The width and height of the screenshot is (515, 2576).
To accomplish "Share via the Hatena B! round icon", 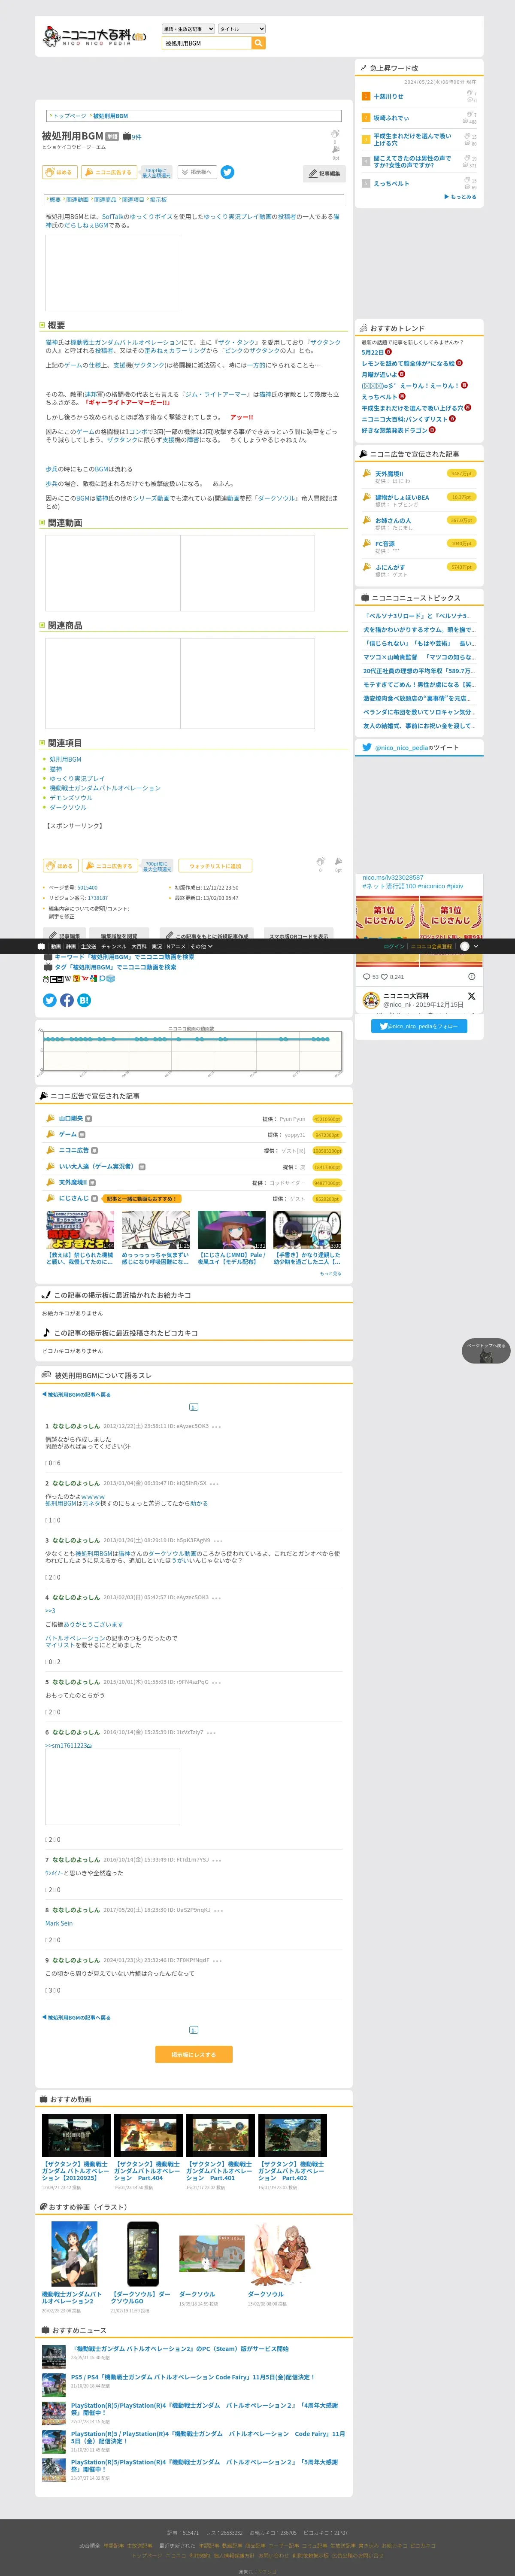I will 84,1000.
